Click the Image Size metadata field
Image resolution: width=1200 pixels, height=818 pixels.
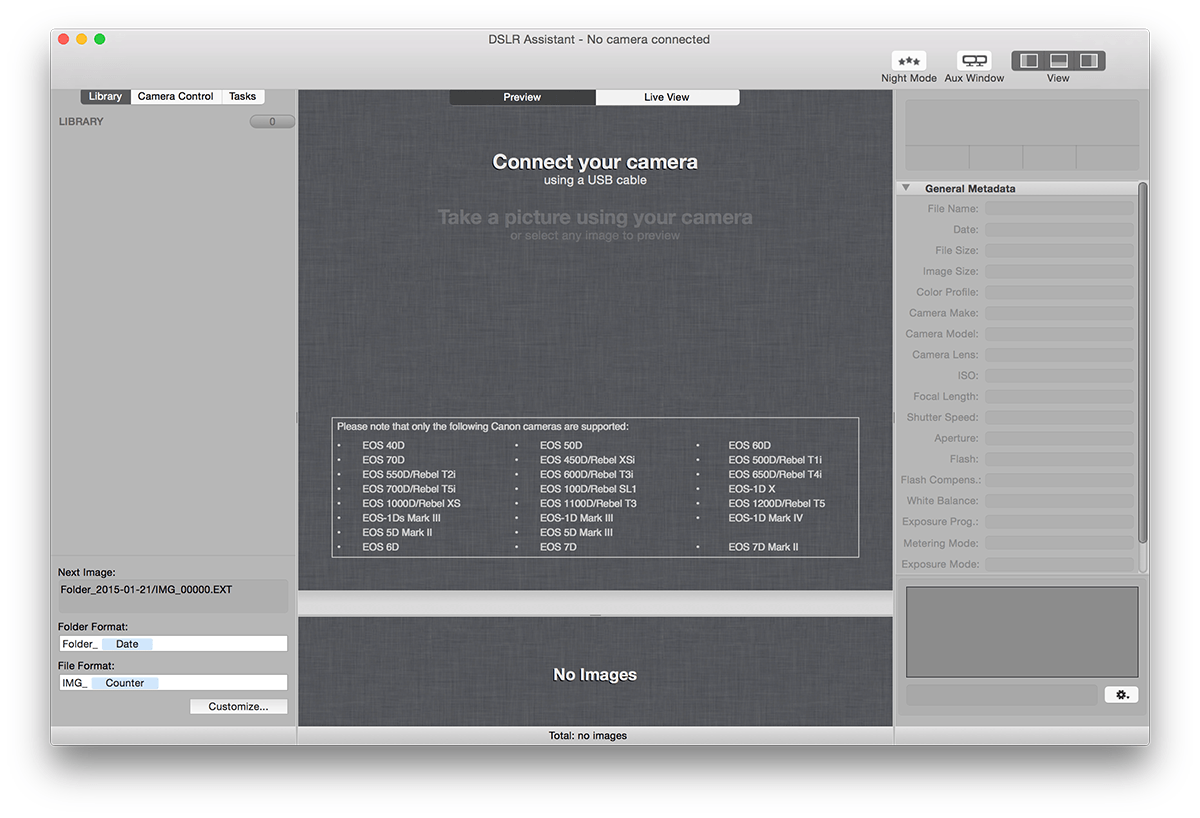point(1060,272)
